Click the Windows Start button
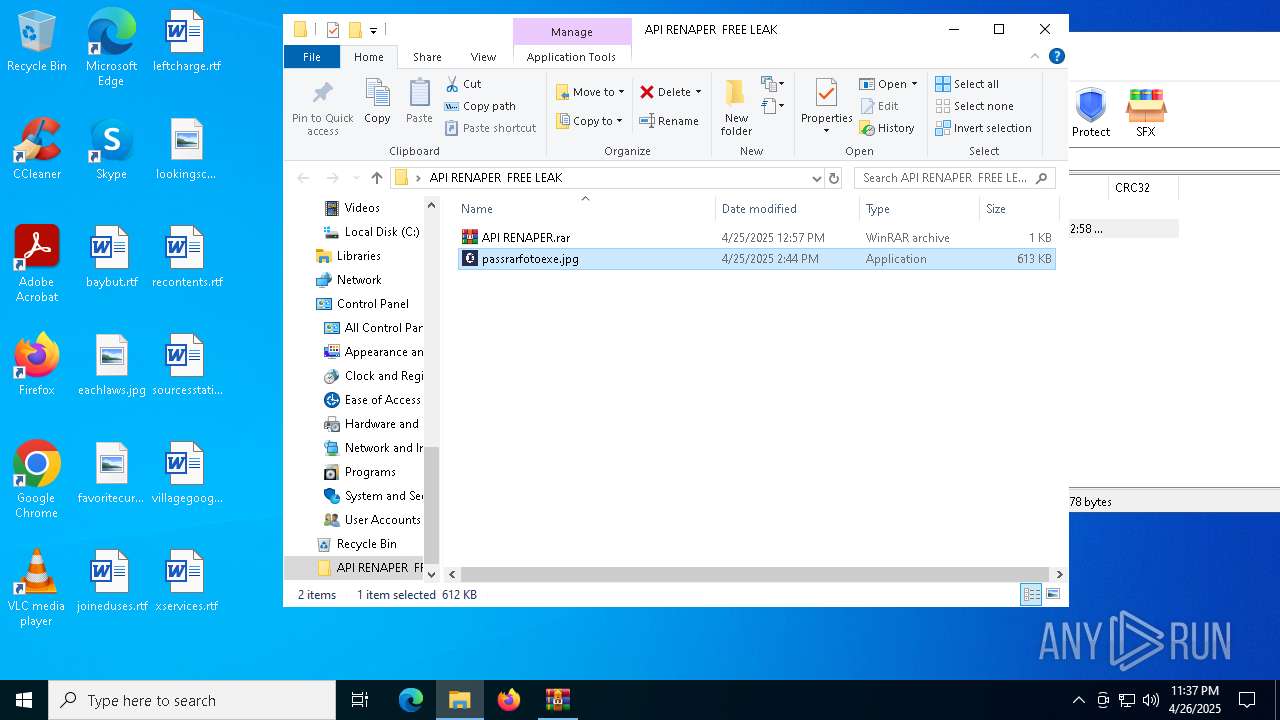This screenshot has width=1280, height=720. point(24,700)
